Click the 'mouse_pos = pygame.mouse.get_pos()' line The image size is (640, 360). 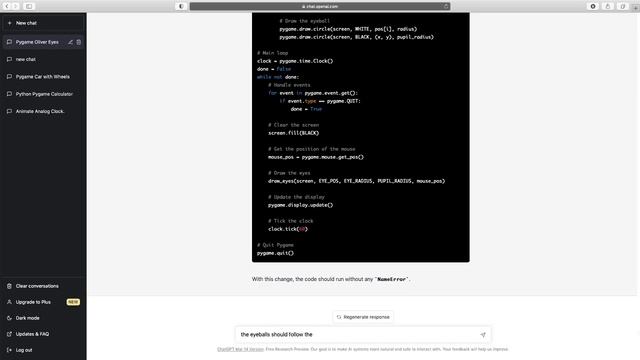tap(316, 157)
